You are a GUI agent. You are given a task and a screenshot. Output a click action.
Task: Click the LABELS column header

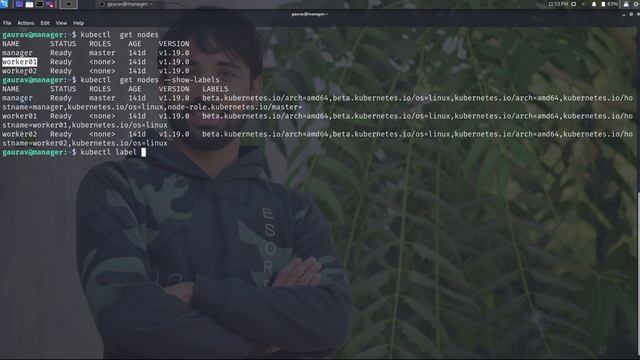215,89
